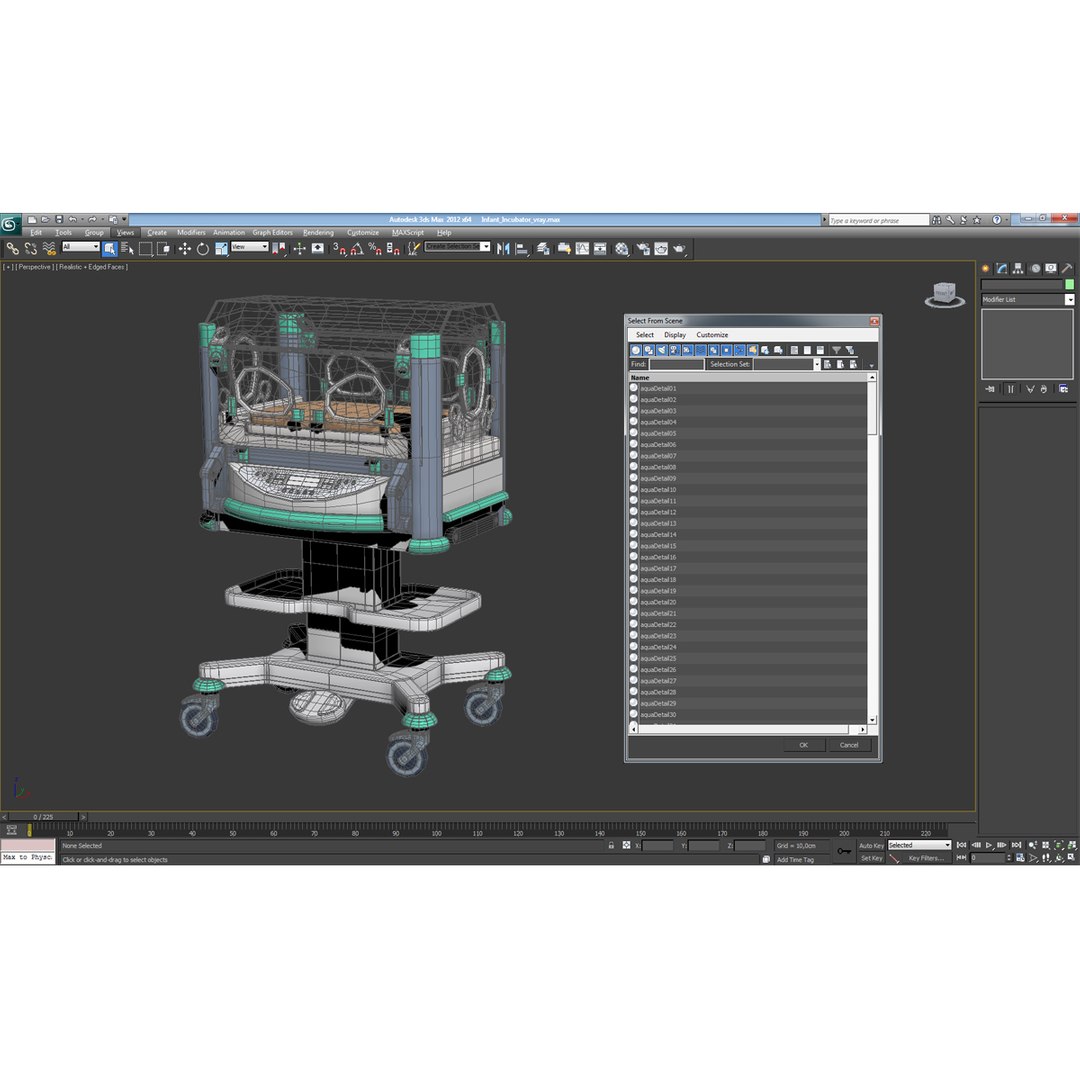Image resolution: width=1080 pixels, height=1080 pixels.
Task: Open the Rendered Frame Window
Action: 661,249
